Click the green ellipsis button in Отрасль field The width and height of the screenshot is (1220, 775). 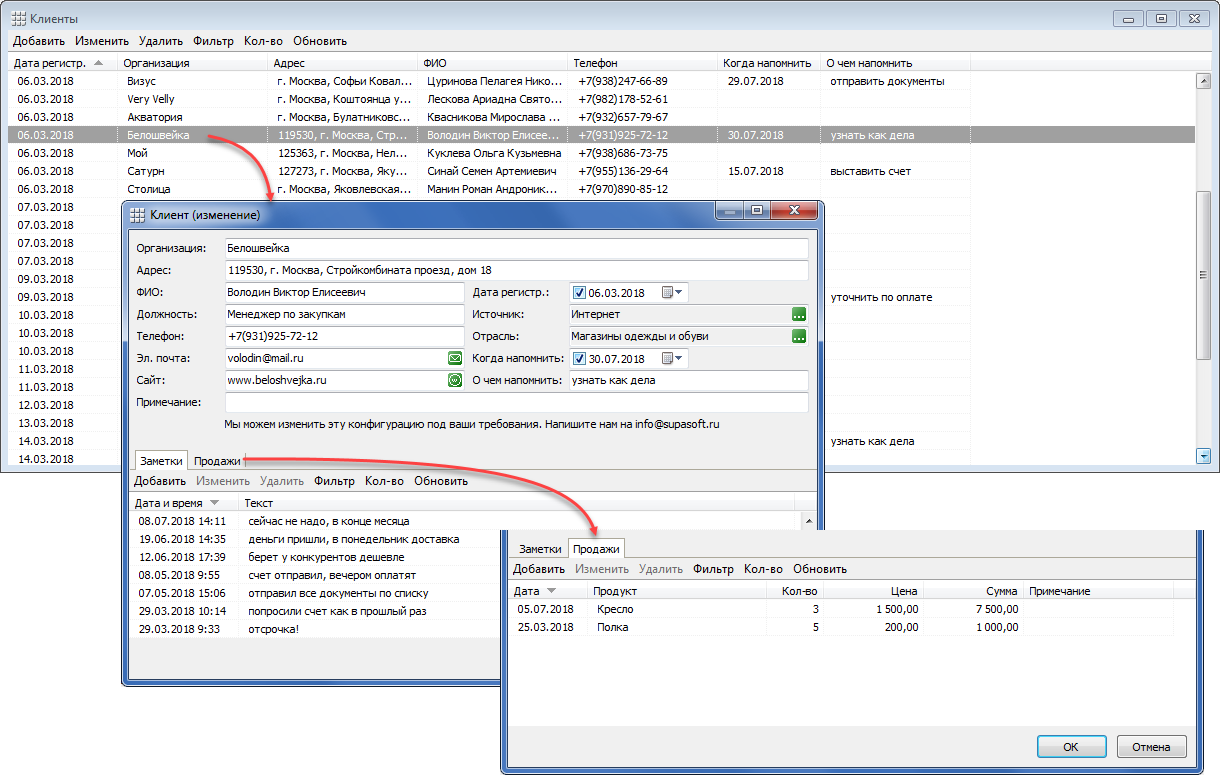coord(798,336)
